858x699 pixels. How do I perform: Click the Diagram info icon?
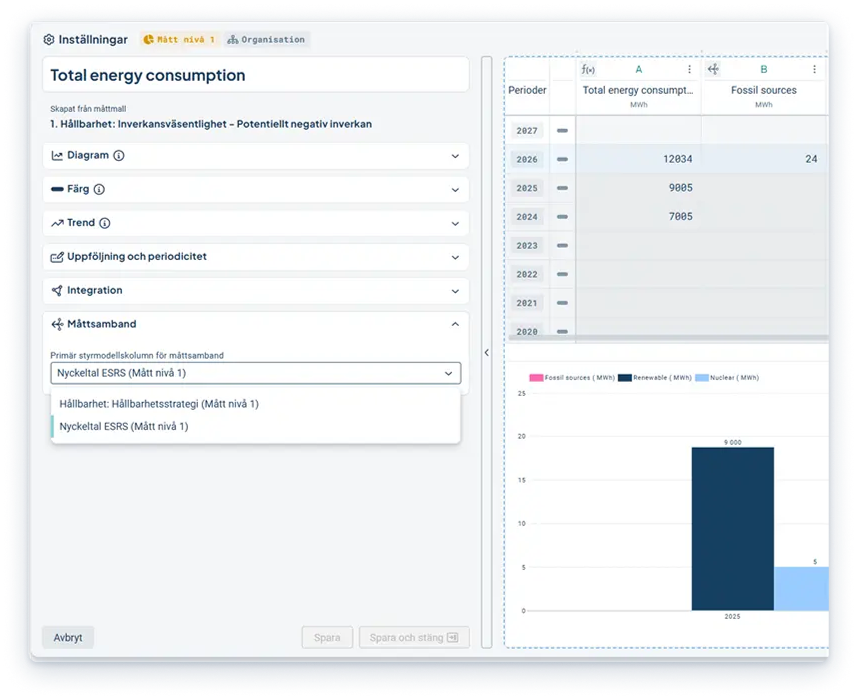pos(119,155)
